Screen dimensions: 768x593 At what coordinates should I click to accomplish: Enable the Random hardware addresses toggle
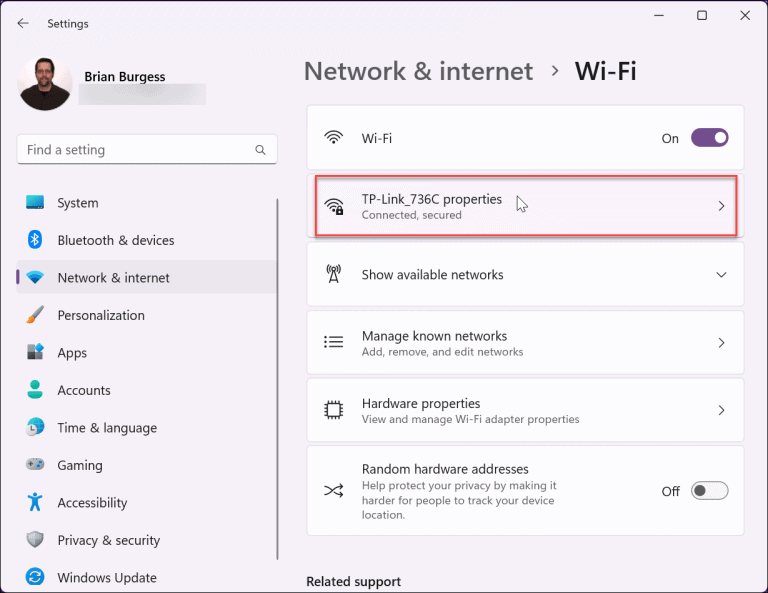[709, 491]
